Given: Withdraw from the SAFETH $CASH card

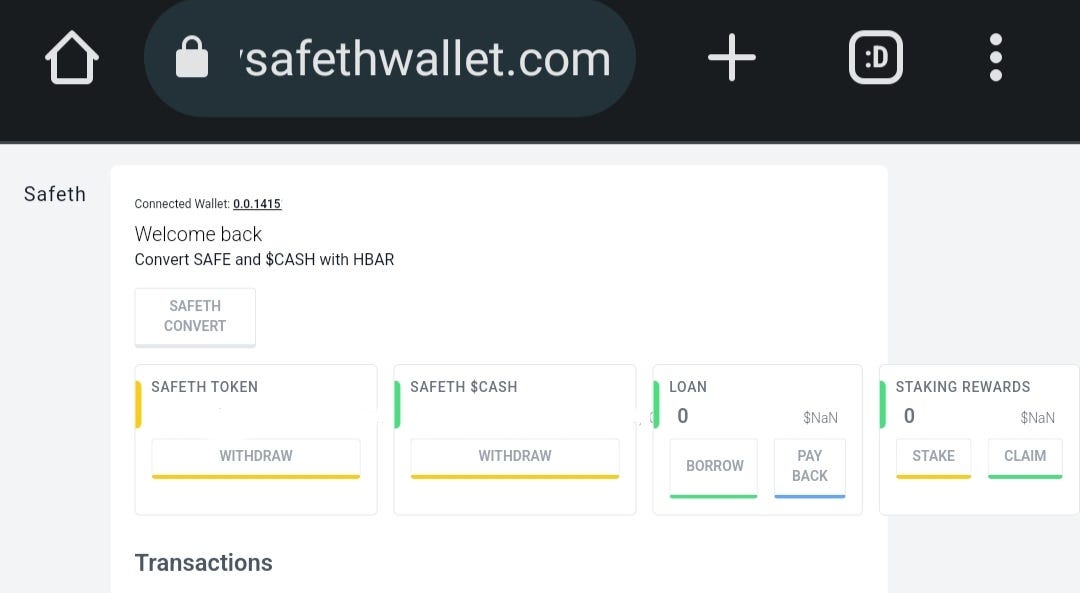Looking at the screenshot, I should click(514, 455).
